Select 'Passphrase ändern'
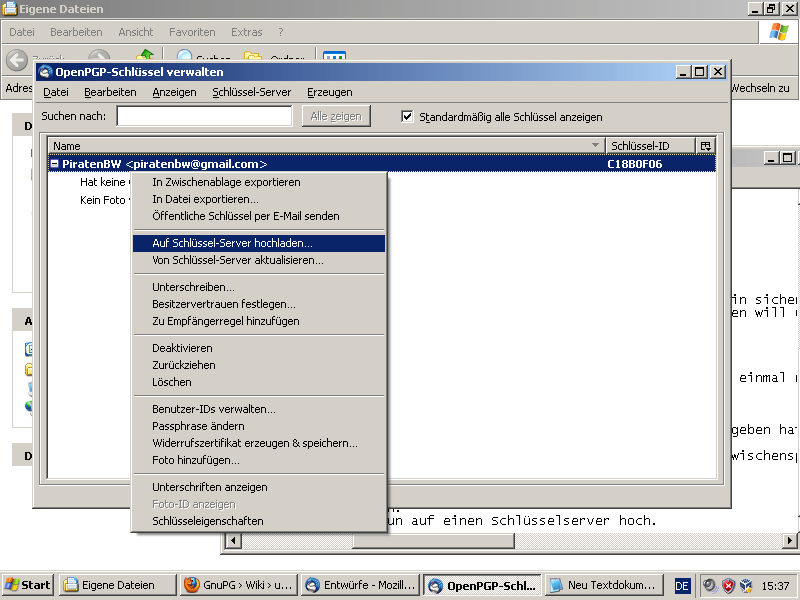The height and width of the screenshot is (600, 800). click(x=259, y=426)
